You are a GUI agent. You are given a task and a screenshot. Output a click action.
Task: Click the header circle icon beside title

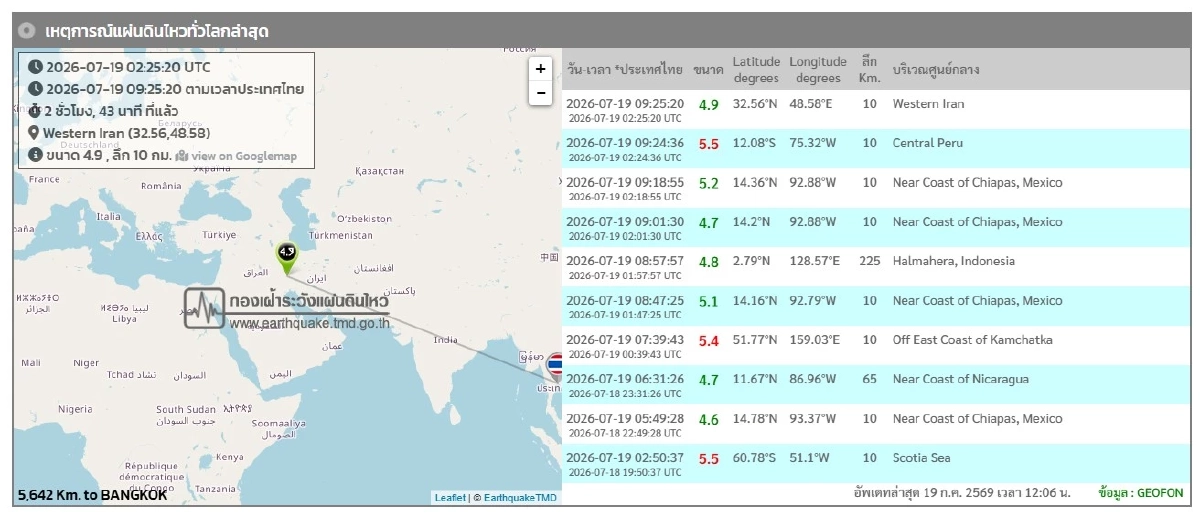(28, 31)
